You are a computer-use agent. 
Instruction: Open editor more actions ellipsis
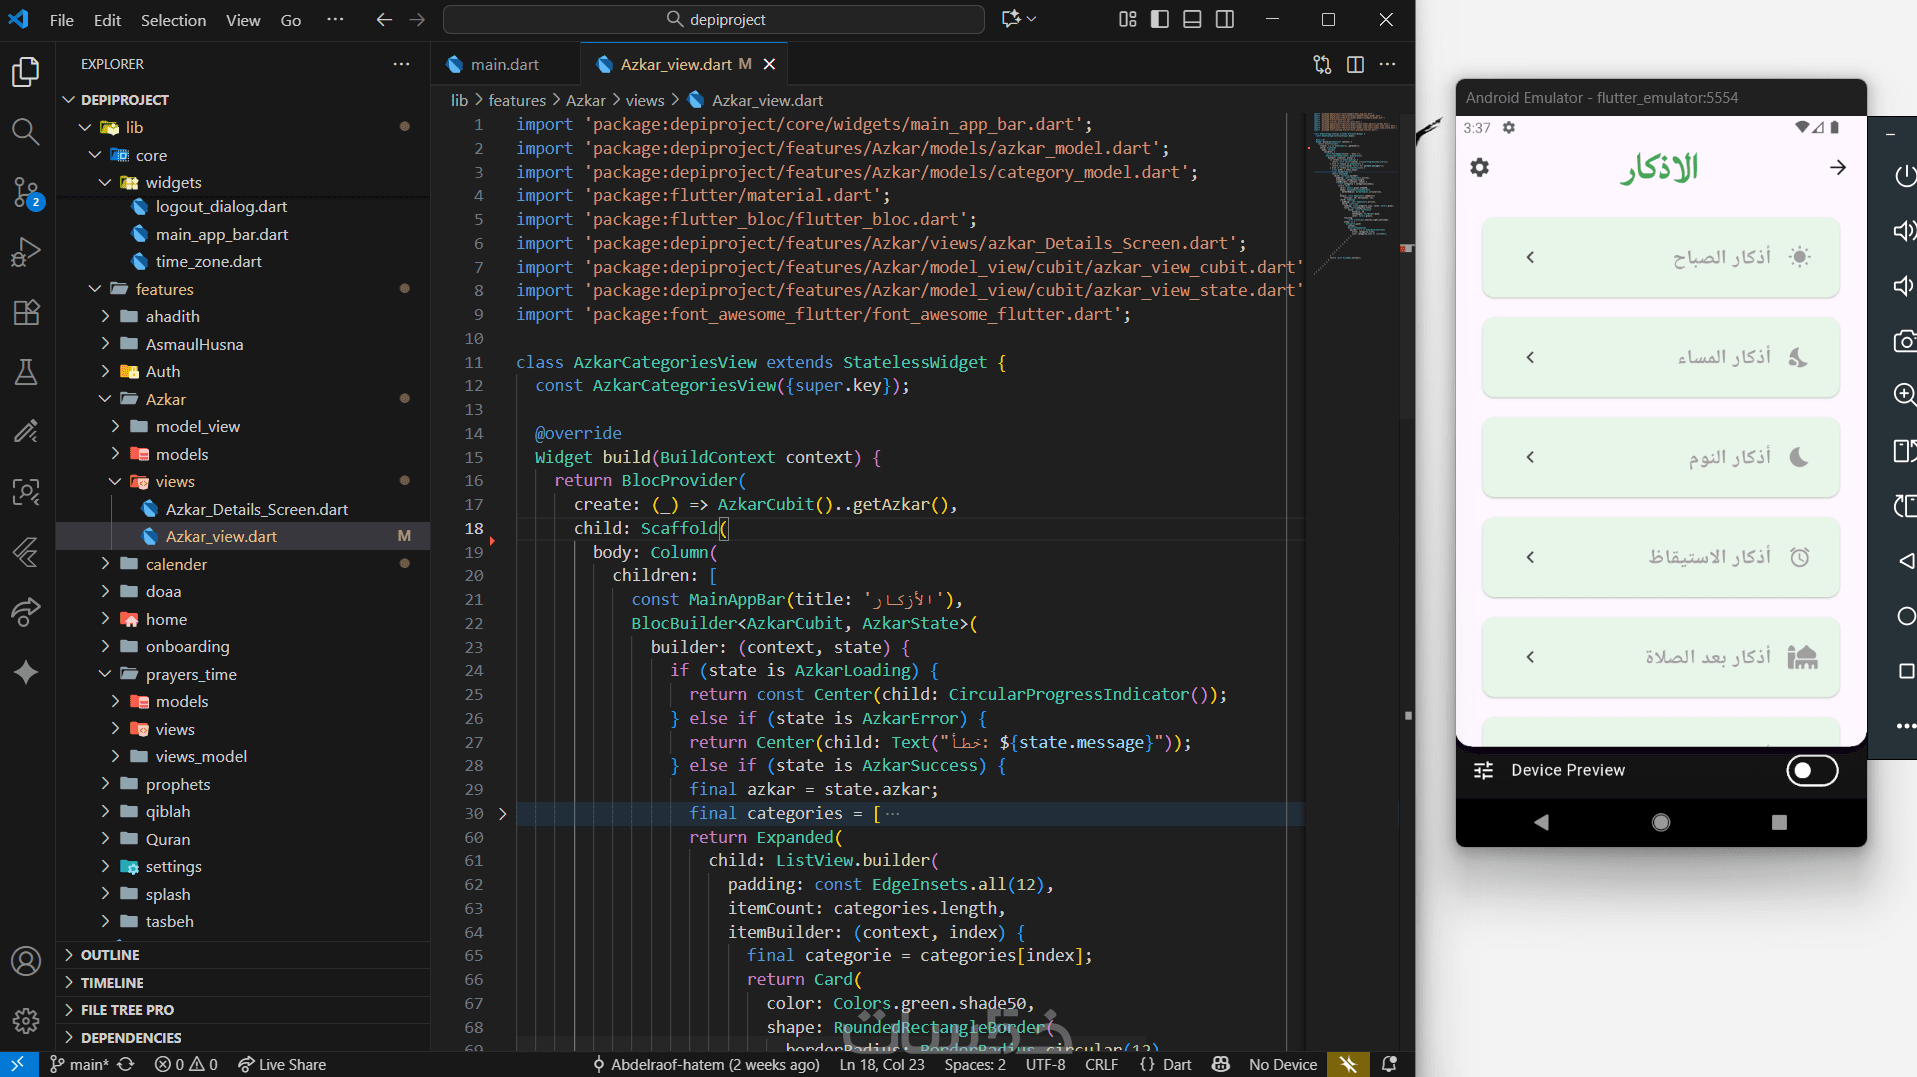(1388, 64)
